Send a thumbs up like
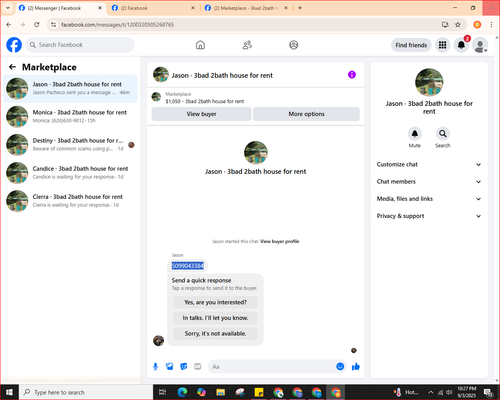Viewport: 500px width, 400px height. point(356,367)
